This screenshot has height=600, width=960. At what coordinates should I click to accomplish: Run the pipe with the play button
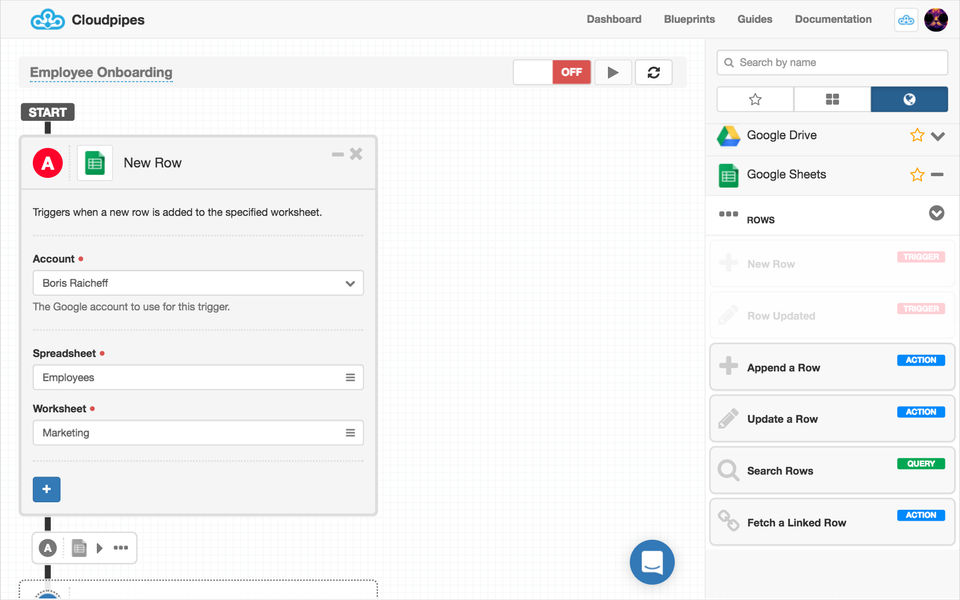tap(613, 72)
